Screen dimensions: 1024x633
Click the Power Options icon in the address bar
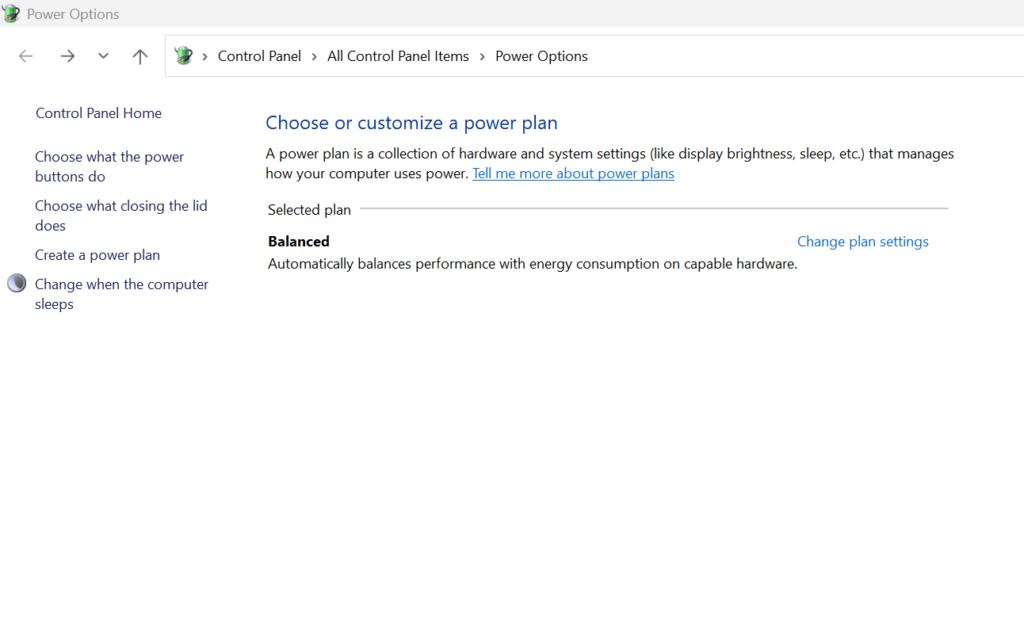tap(183, 56)
